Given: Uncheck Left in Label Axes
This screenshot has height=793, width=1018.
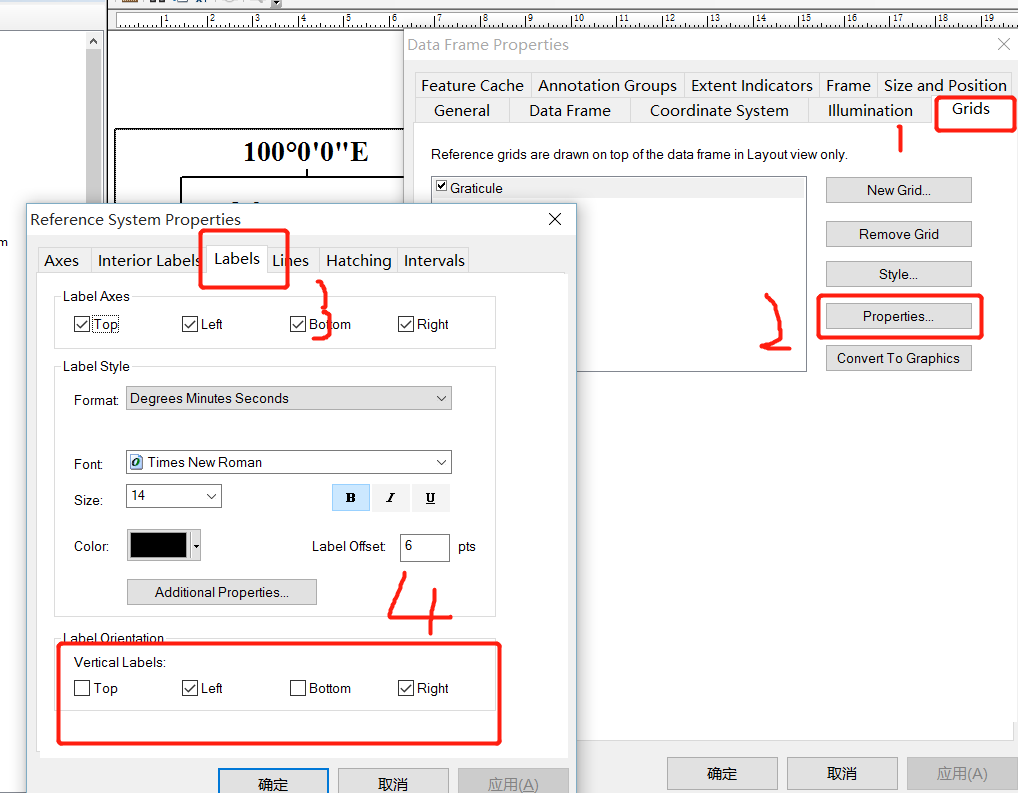Looking at the screenshot, I should pos(190,324).
